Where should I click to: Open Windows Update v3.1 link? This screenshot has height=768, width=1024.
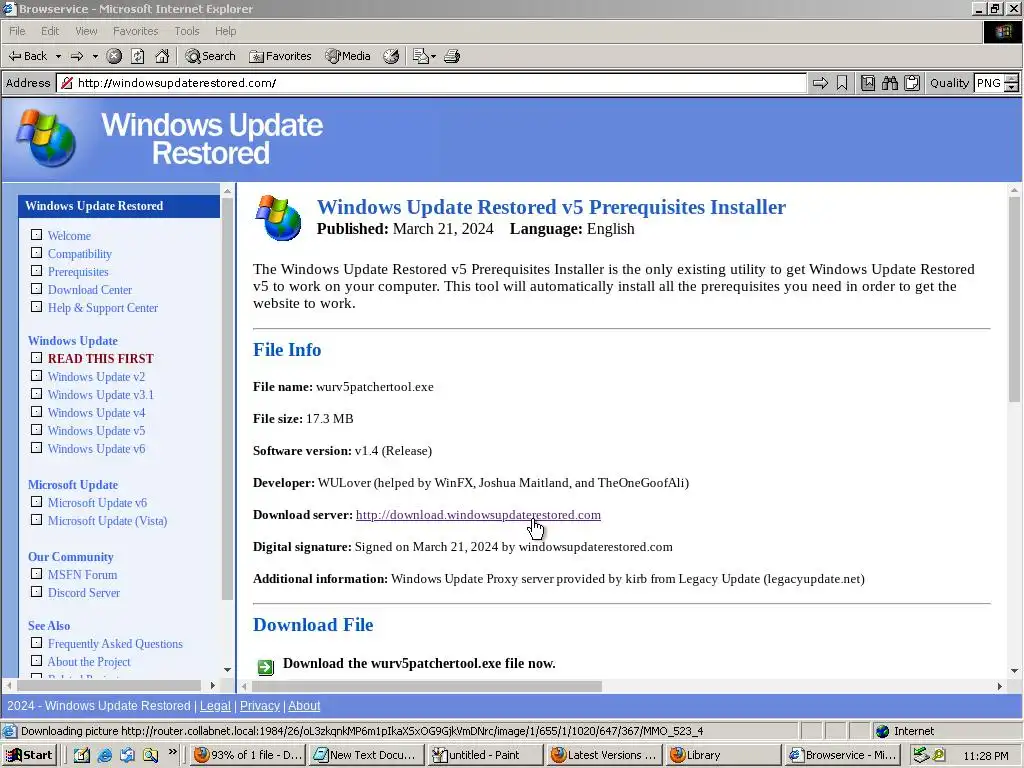(101, 394)
